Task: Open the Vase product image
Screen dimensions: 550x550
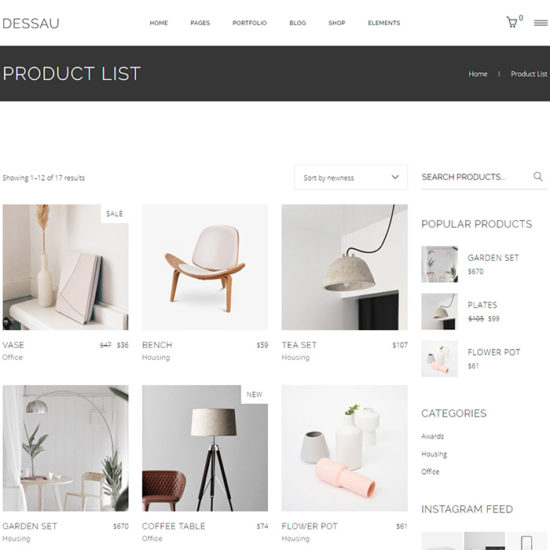Action: click(x=66, y=267)
